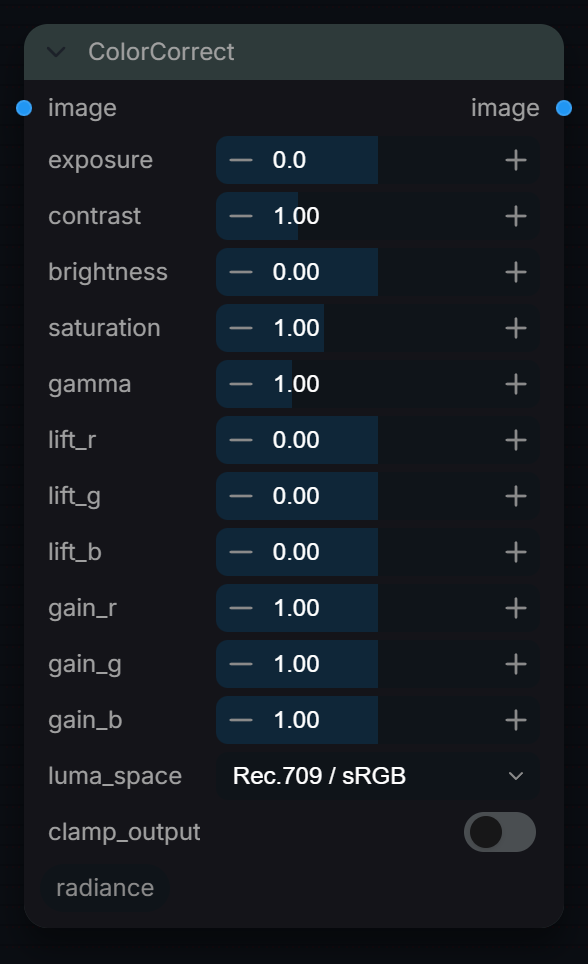Toggle the clamp_output switch
This screenshot has width=588, height=964.
(499, 832)
